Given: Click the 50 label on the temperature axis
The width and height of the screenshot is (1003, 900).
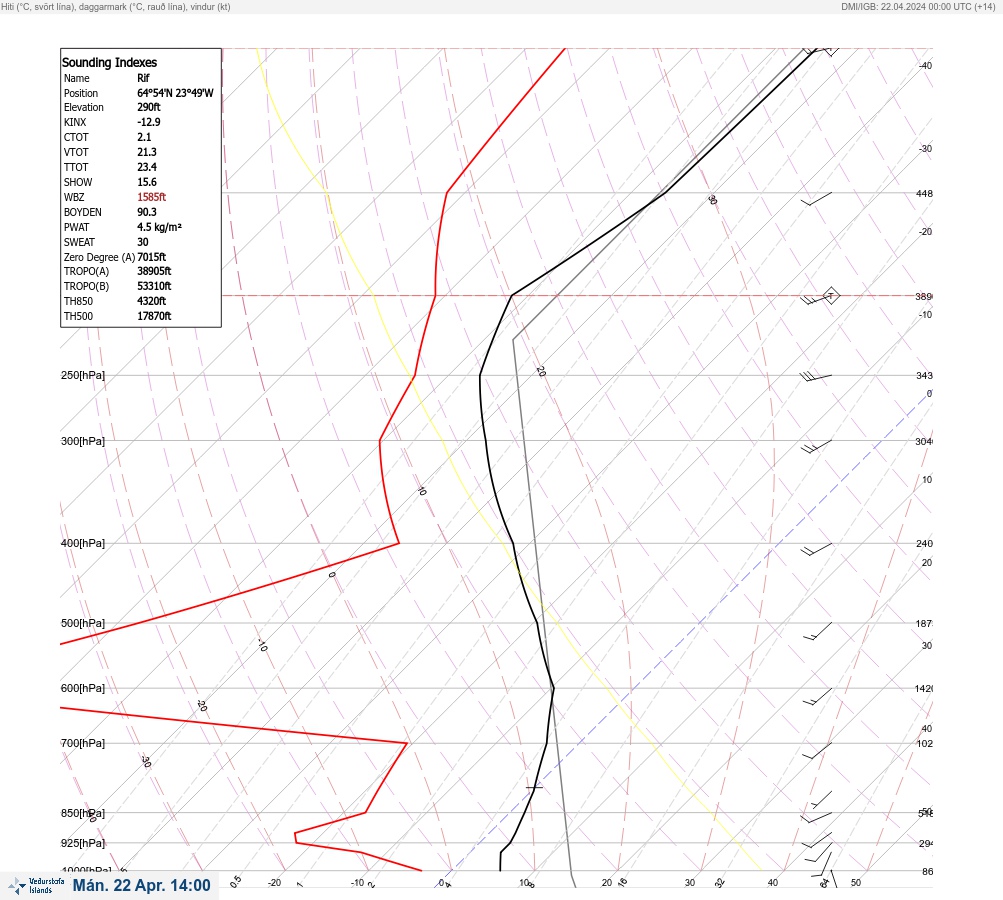Looking at the screenshot, I should point(856,883).
